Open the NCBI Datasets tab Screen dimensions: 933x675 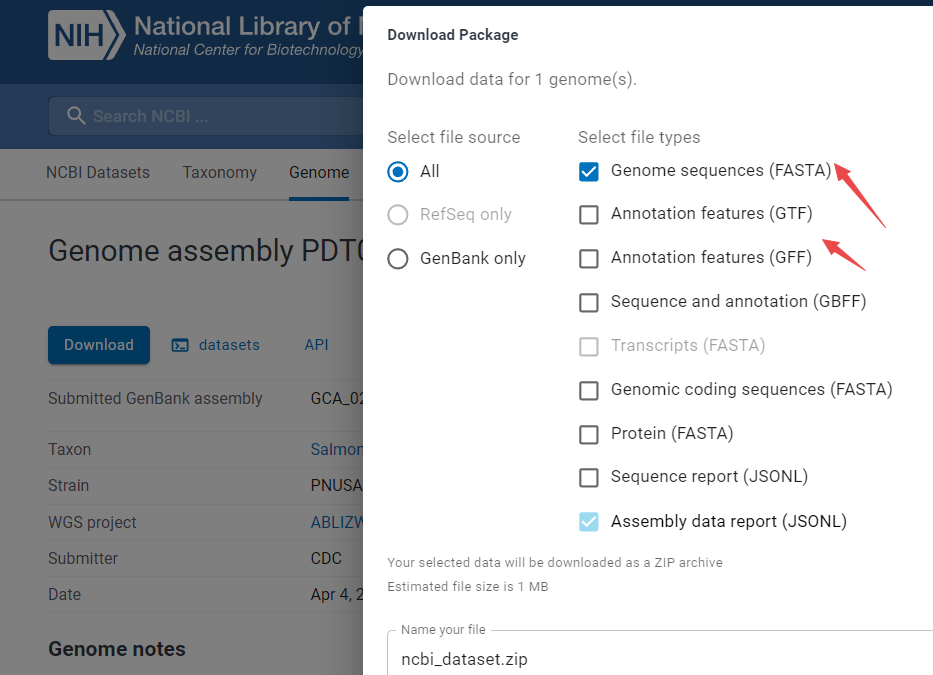[x=98, y=173]
